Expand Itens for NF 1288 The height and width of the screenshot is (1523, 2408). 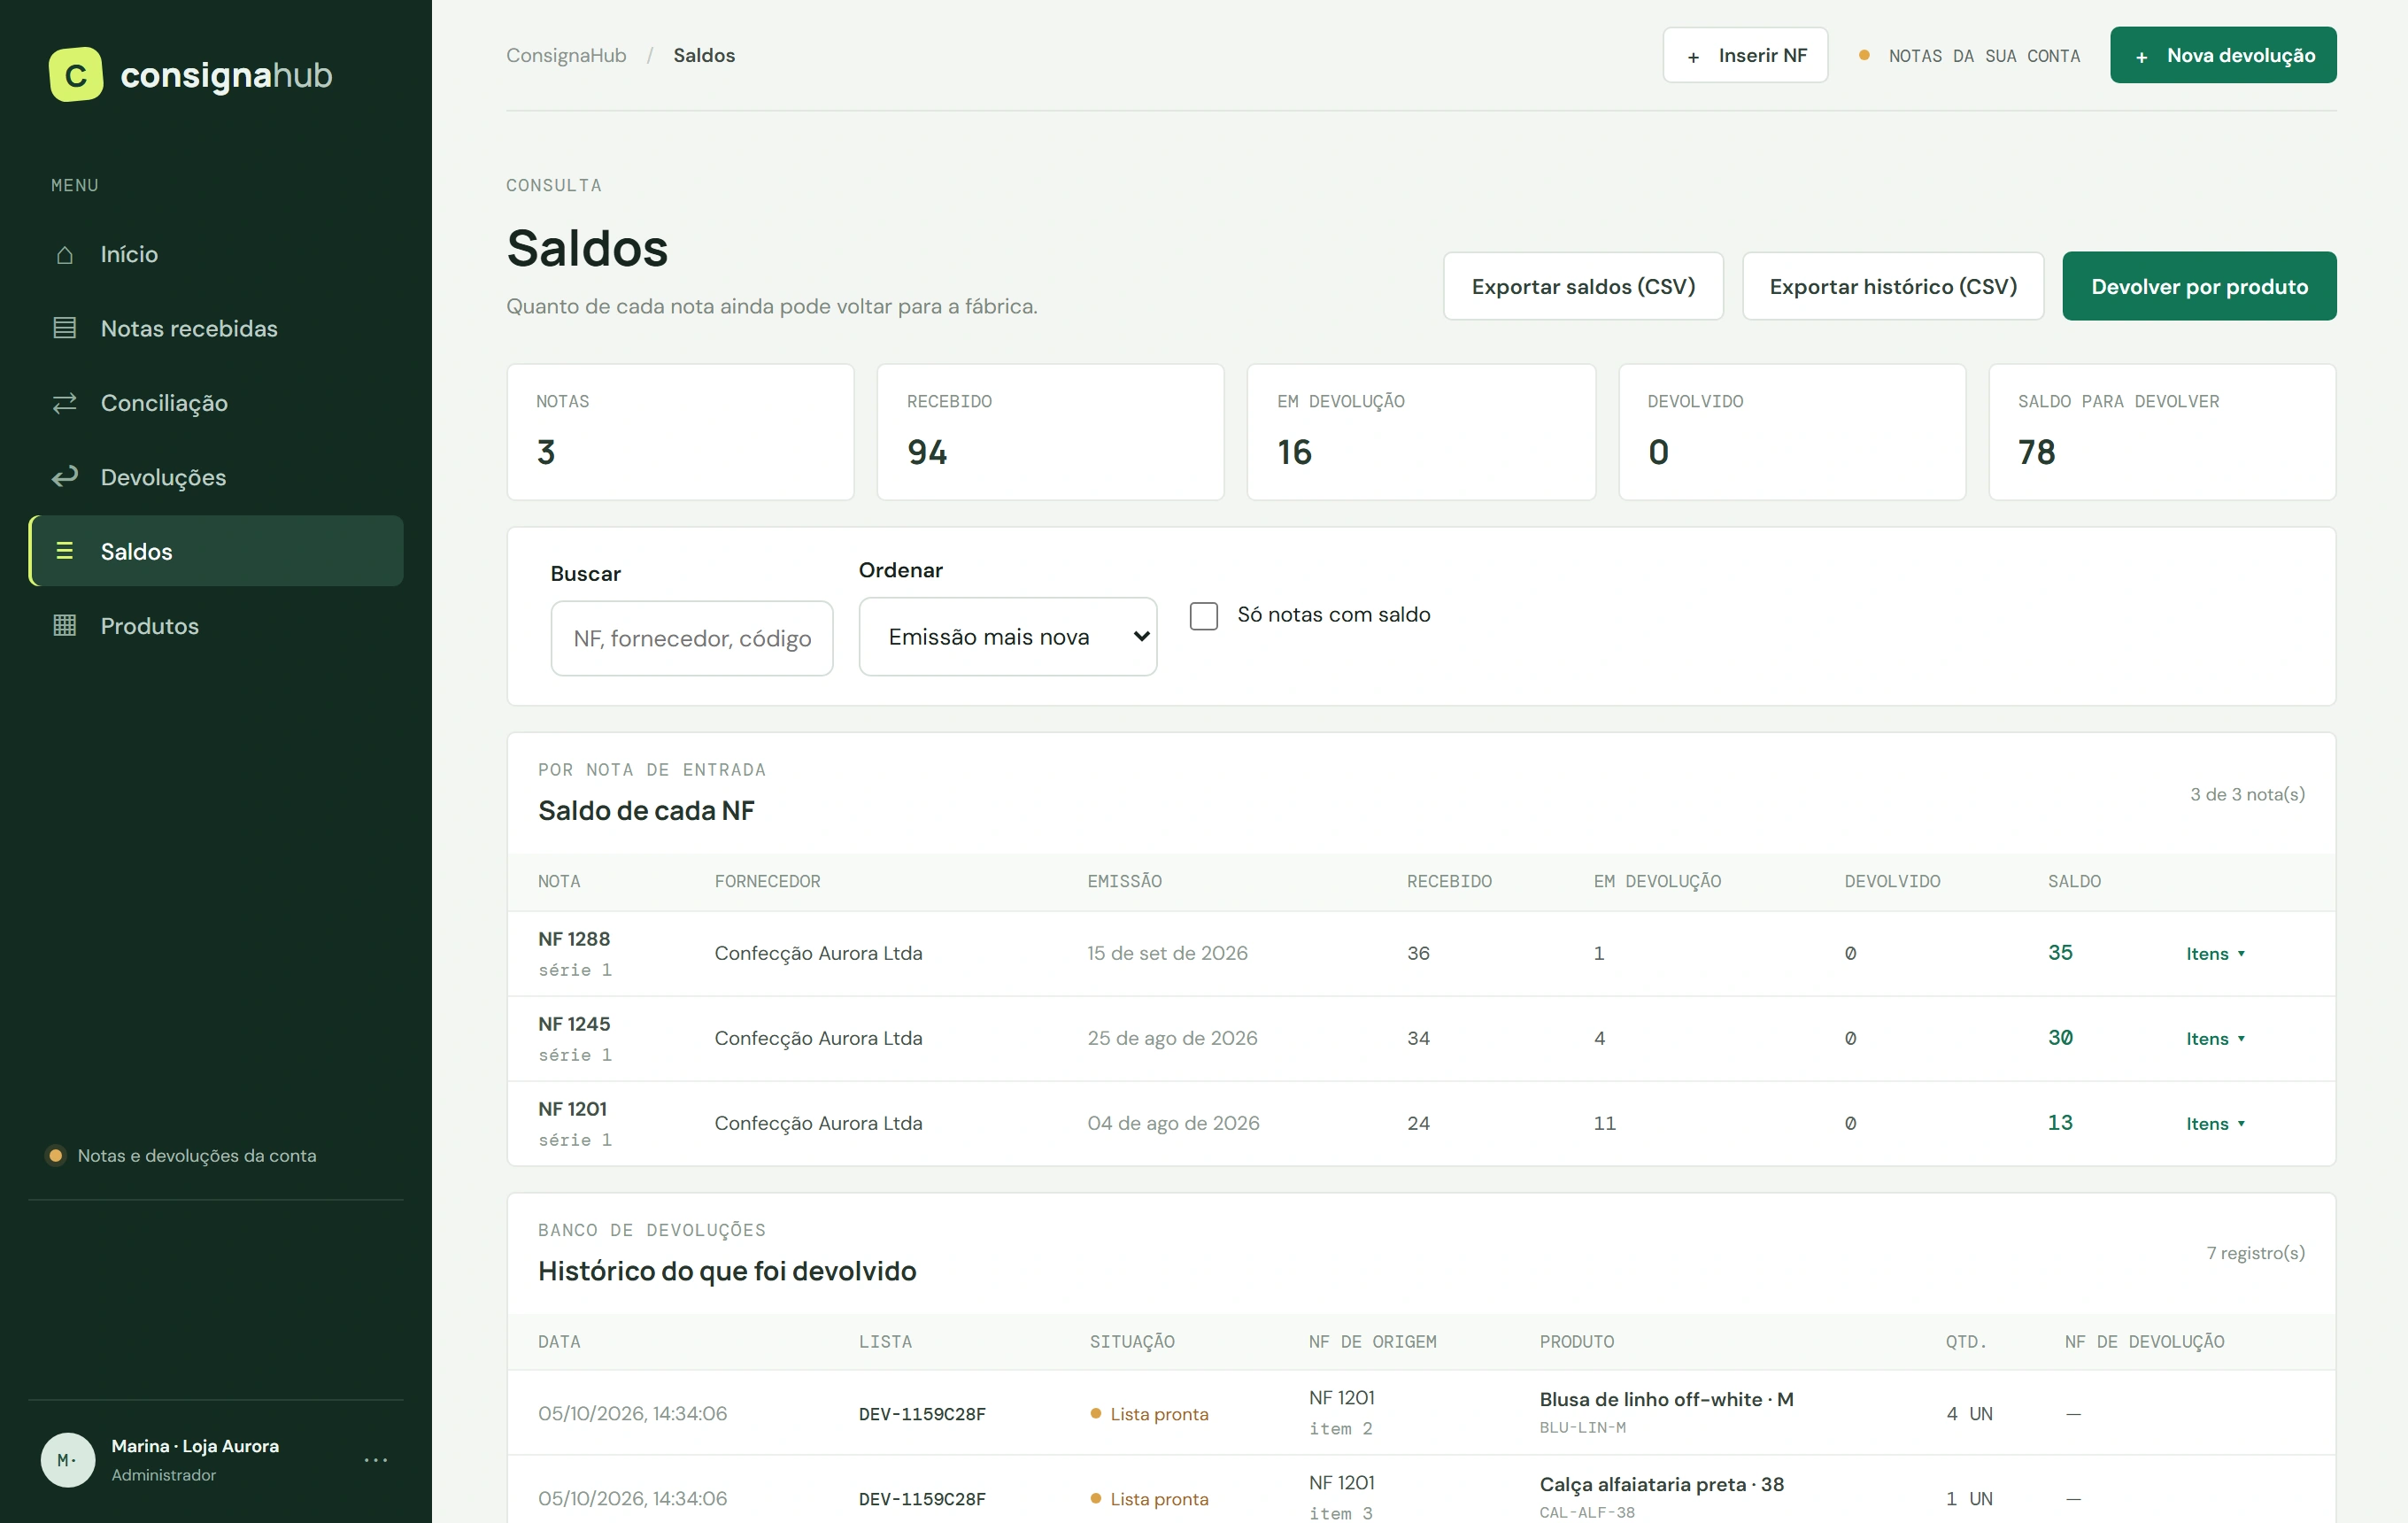pyautogui.click(x=2215, y=954)
